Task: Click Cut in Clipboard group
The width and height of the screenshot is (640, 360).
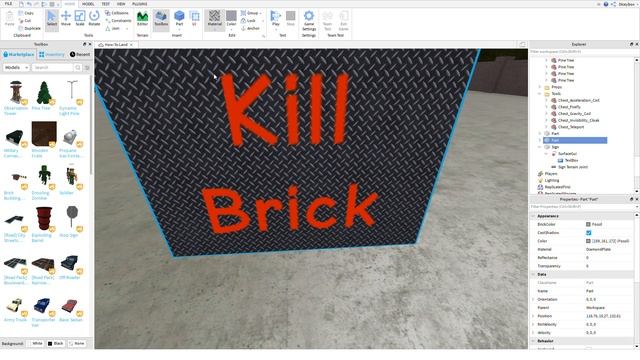Action: (x=25, y=20)
